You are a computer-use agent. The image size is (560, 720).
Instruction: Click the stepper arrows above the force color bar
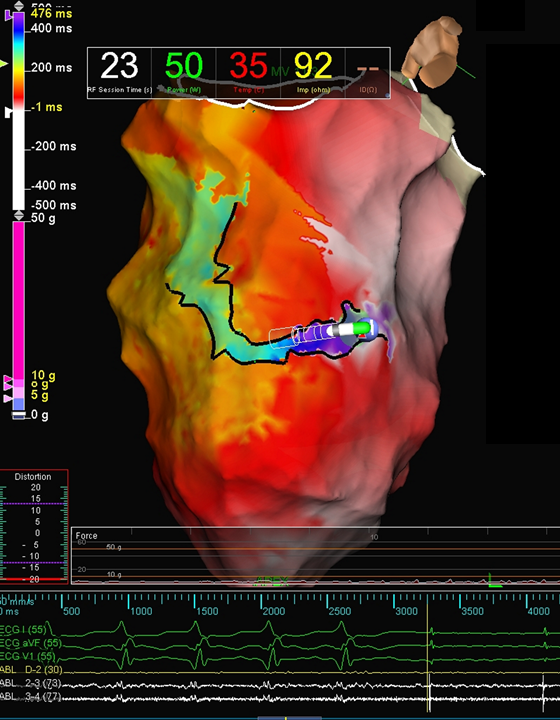pos(19,216)
